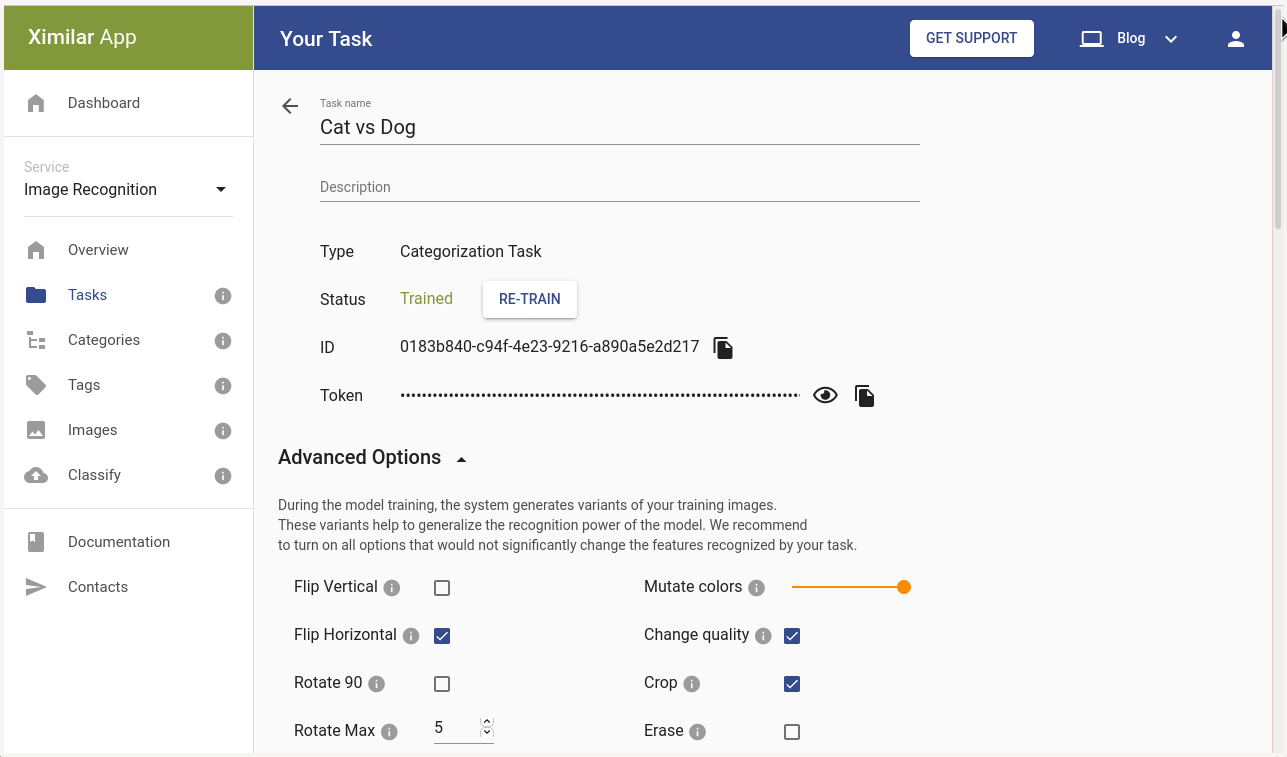Click the info icon next to Tasks
Image resolution: width=1287 pixels, height=757 pixels.
[223, 296]
